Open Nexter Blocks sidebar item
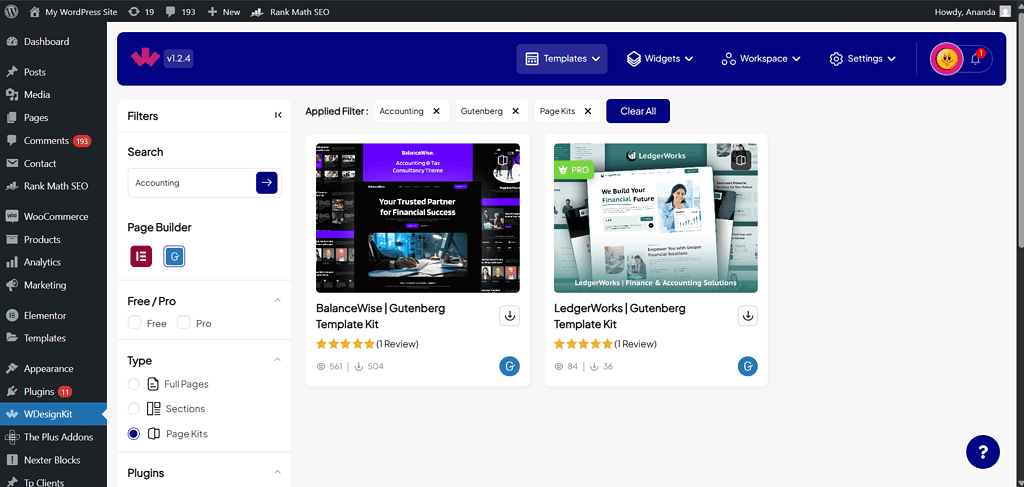The image size is (1024, 487). pos(53,460)
